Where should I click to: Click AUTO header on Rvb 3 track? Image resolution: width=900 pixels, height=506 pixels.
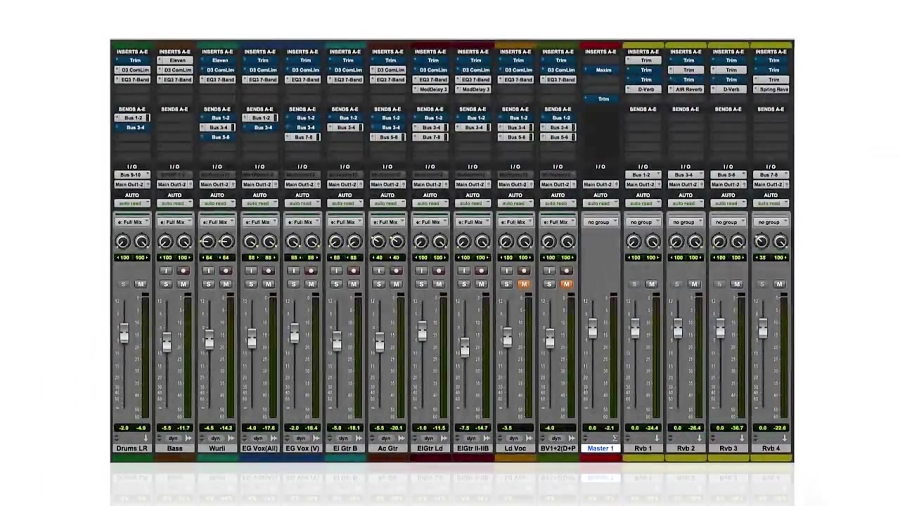728,195
